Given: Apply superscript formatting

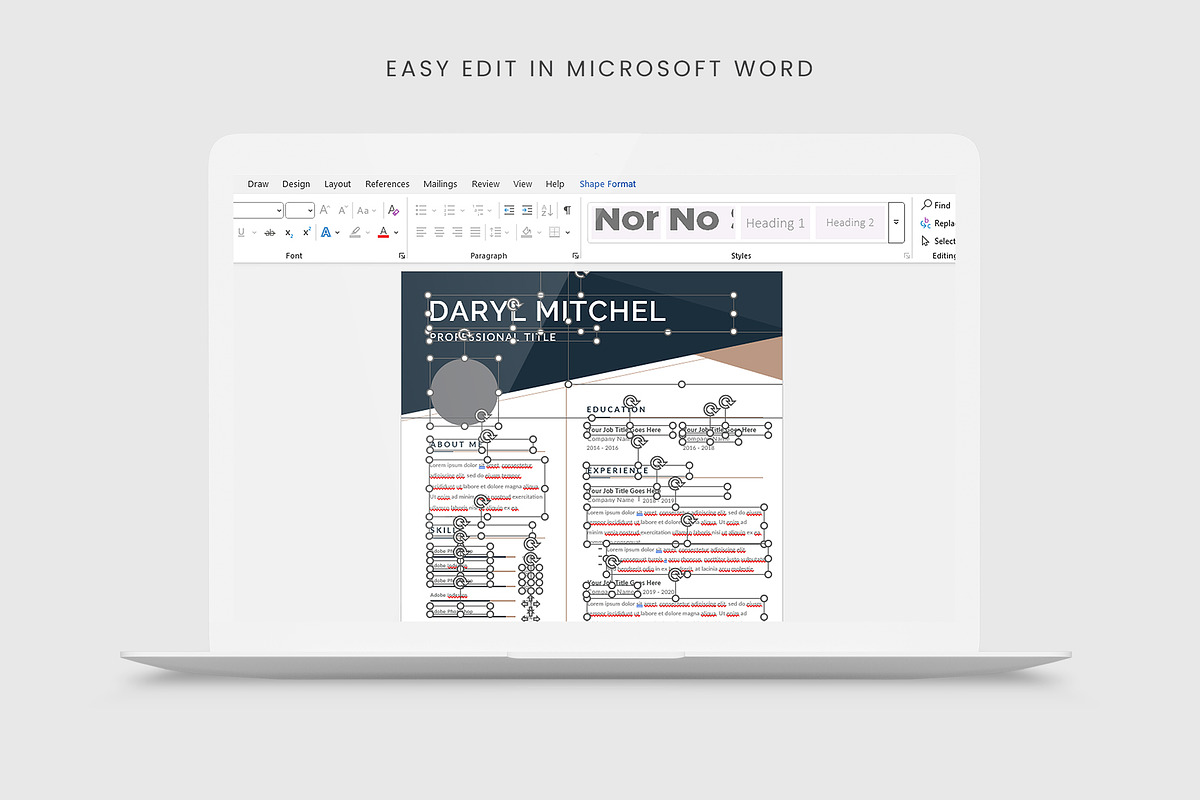Looking at the screenshot, I should 307,232.
